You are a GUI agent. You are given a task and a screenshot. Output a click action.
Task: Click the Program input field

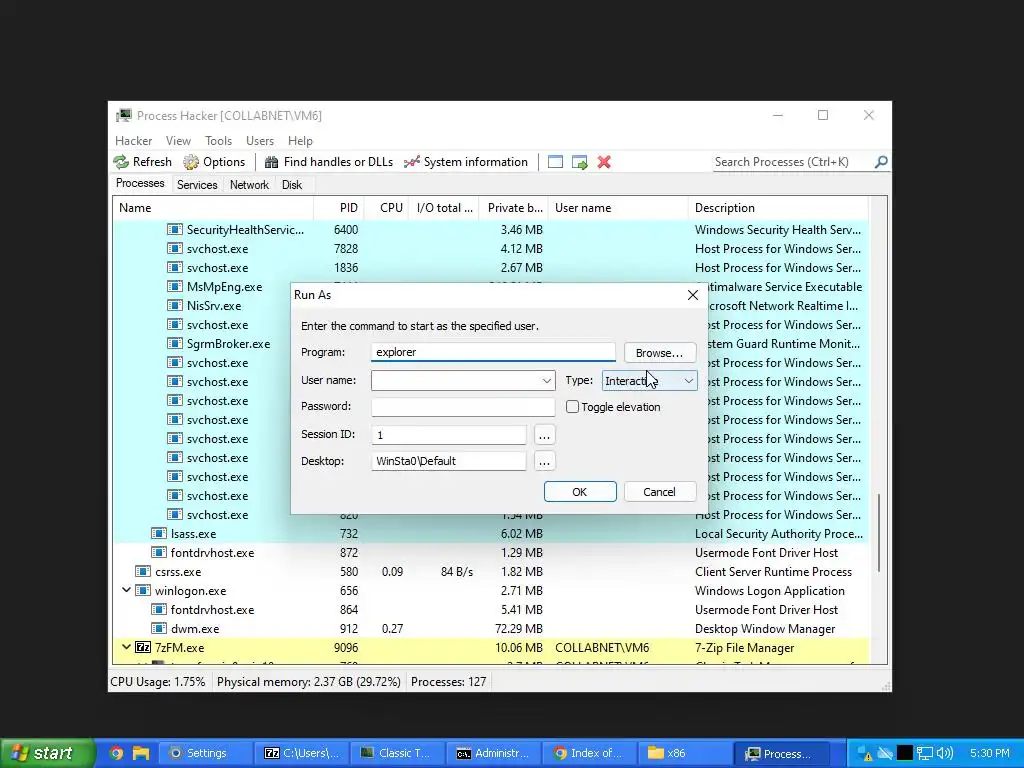tap(493, 352)
